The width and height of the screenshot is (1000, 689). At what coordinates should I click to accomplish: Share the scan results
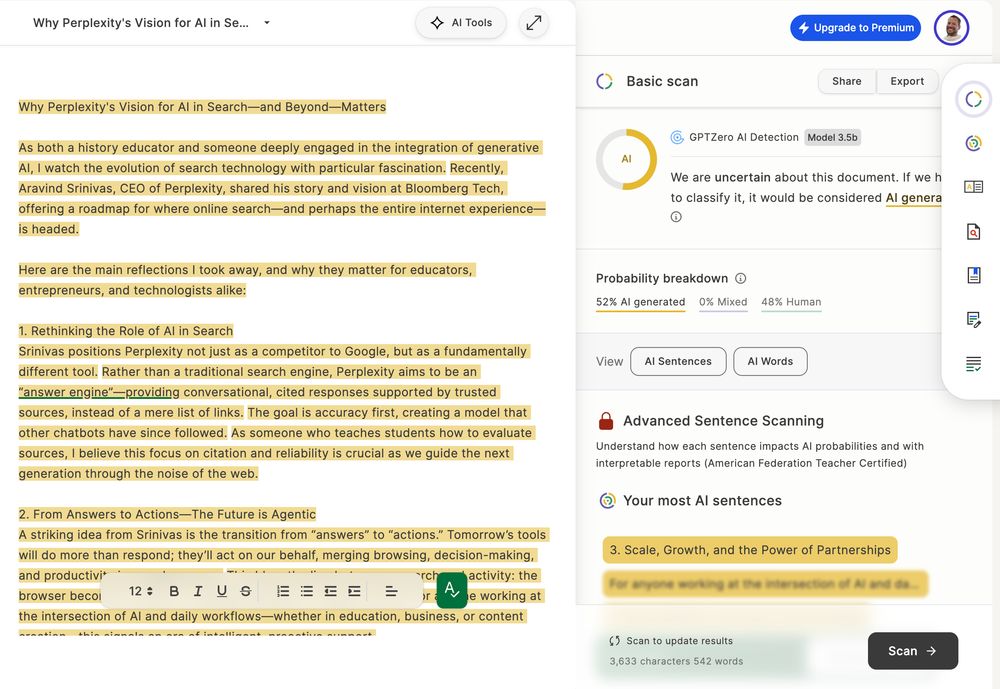point(846,81)
